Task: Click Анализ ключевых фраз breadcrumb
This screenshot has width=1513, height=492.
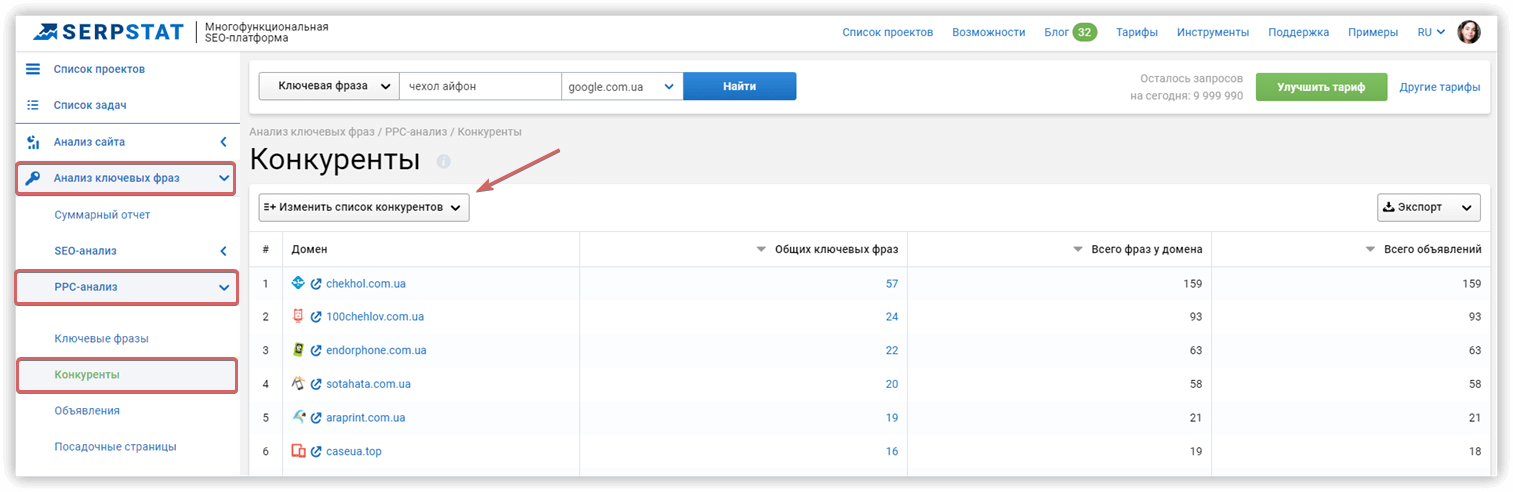Action: point(311,131)
